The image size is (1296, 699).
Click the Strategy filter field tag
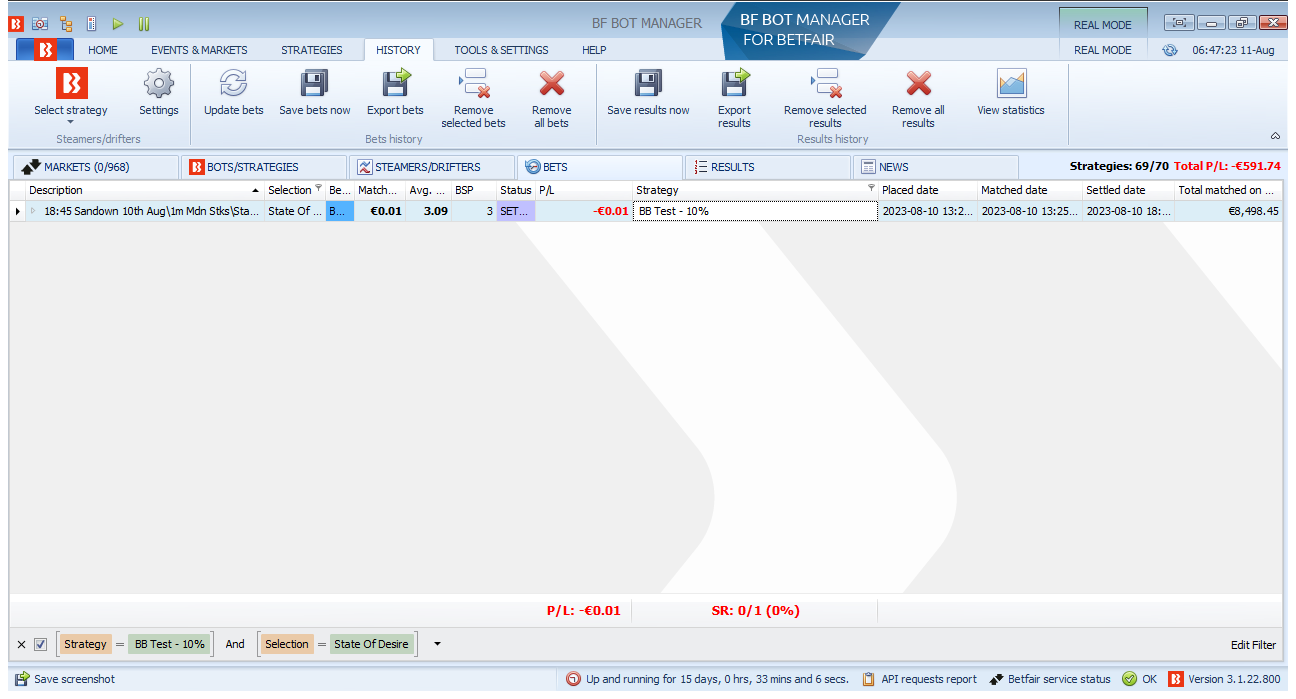tap(85, 644)
